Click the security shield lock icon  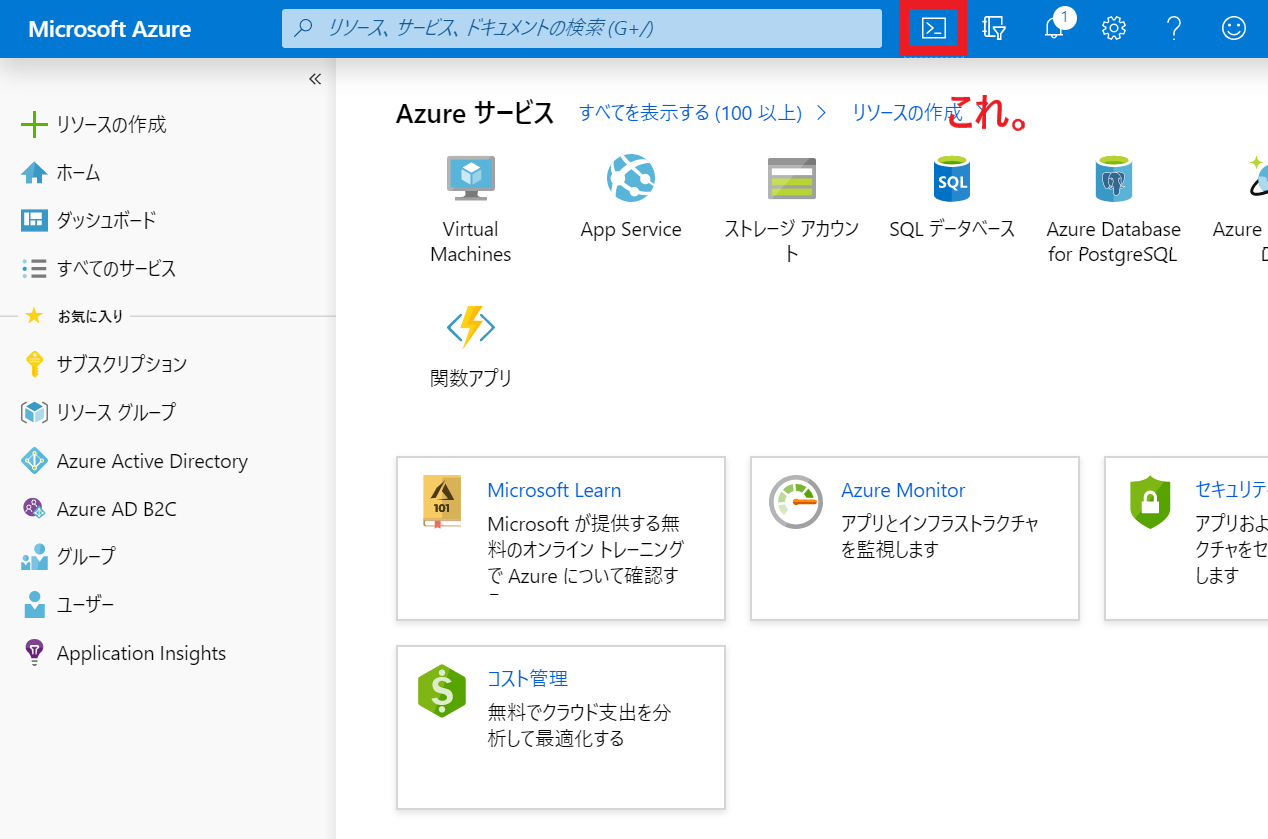point(1150,502)
